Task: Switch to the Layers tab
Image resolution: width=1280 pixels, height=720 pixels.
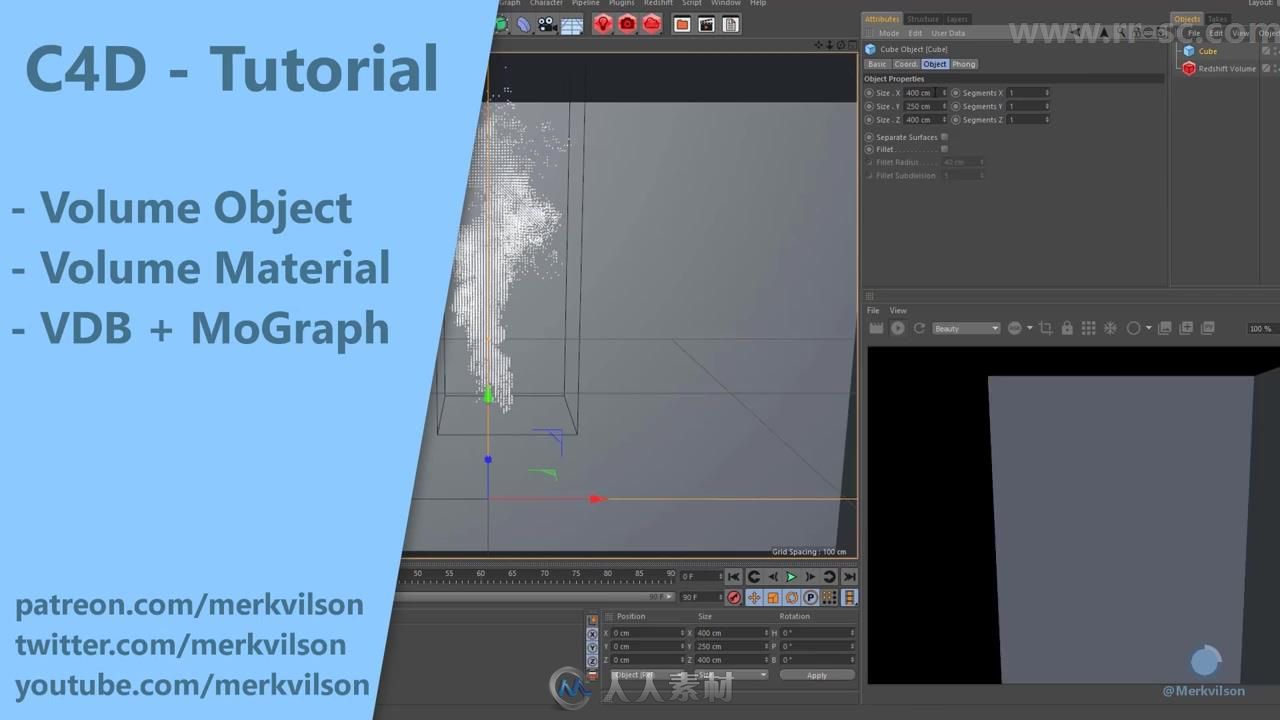Action: (957, 19)
